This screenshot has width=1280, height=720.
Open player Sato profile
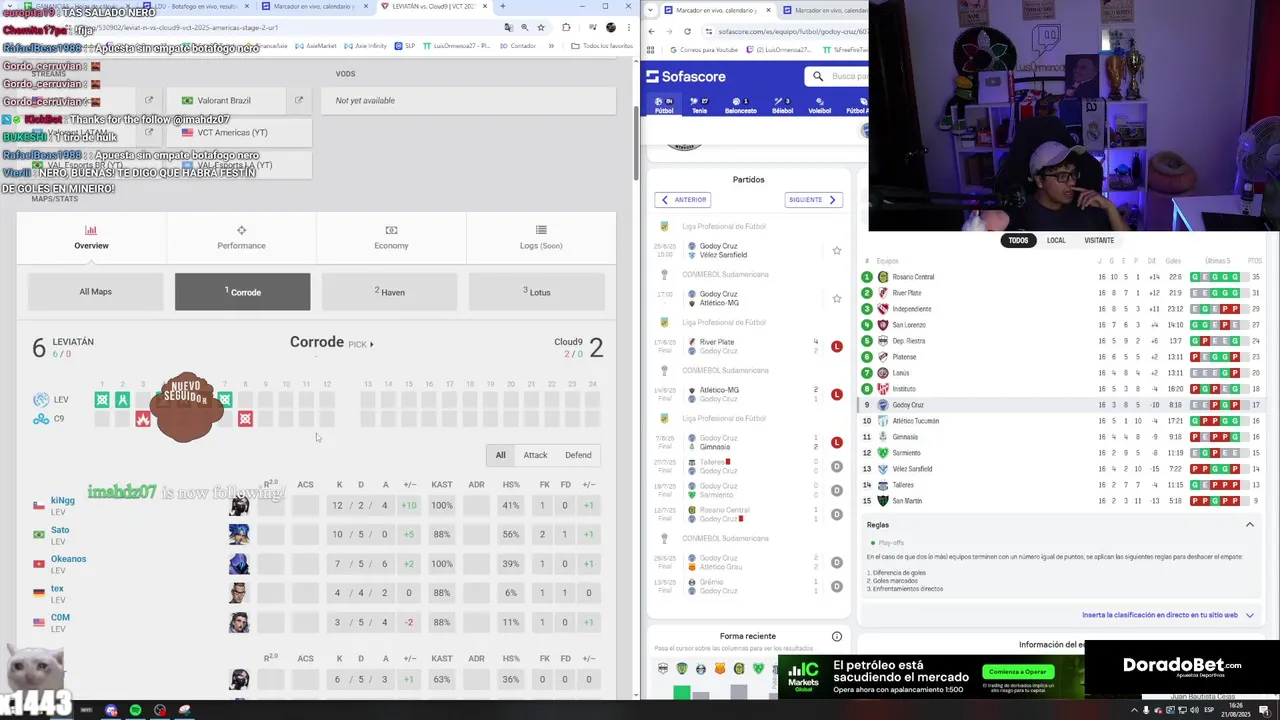pos(60,530)
